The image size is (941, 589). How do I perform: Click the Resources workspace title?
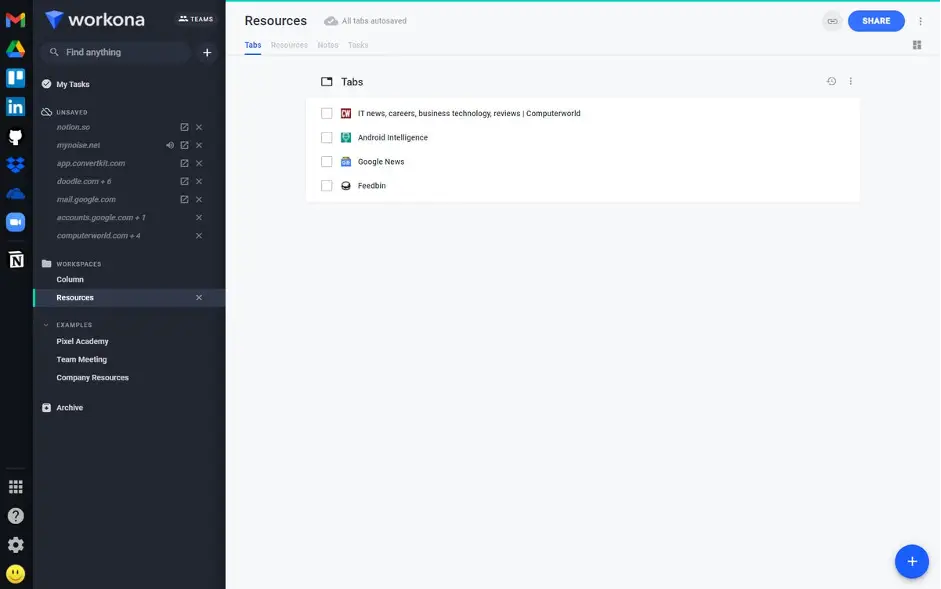point(275,21)
